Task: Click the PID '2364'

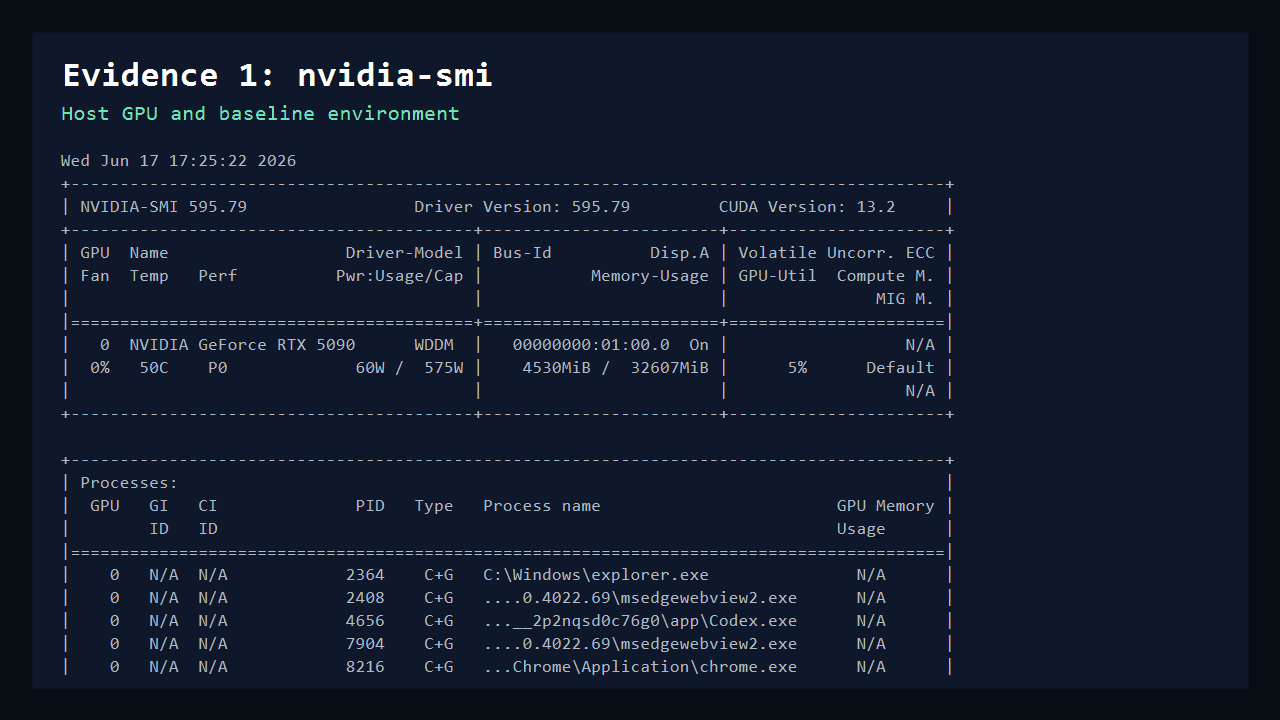Action: 365,575
